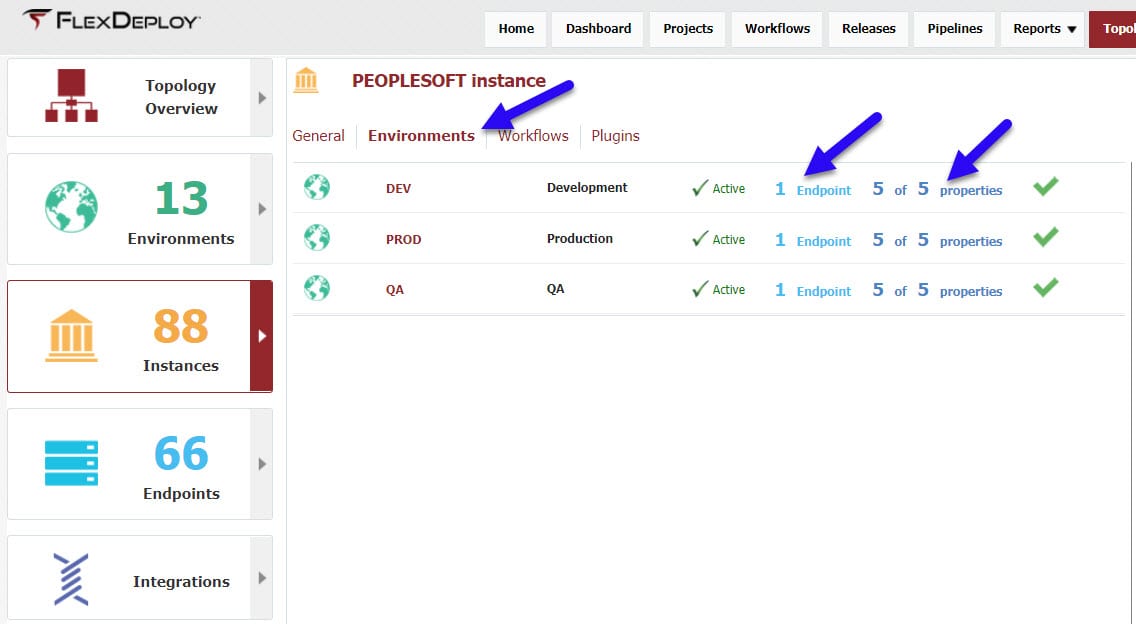Open the PROD environment link

(403, 239)
